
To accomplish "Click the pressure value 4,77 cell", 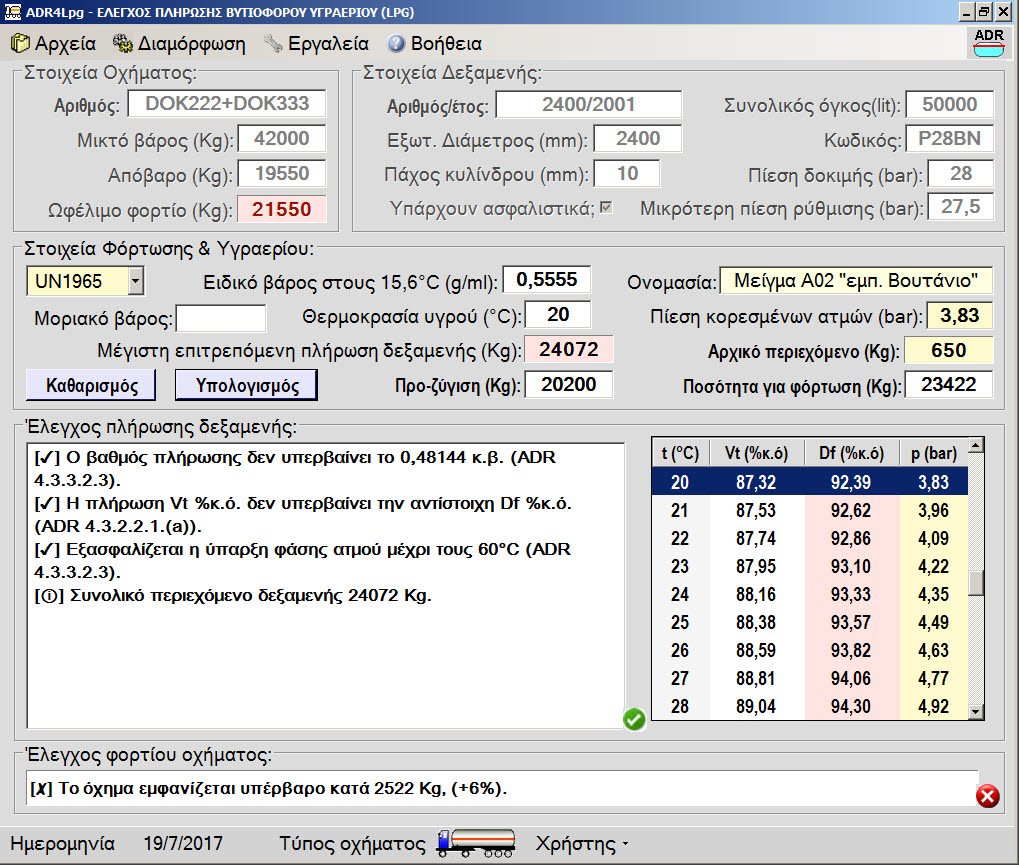I will click(x=933, y=678).
